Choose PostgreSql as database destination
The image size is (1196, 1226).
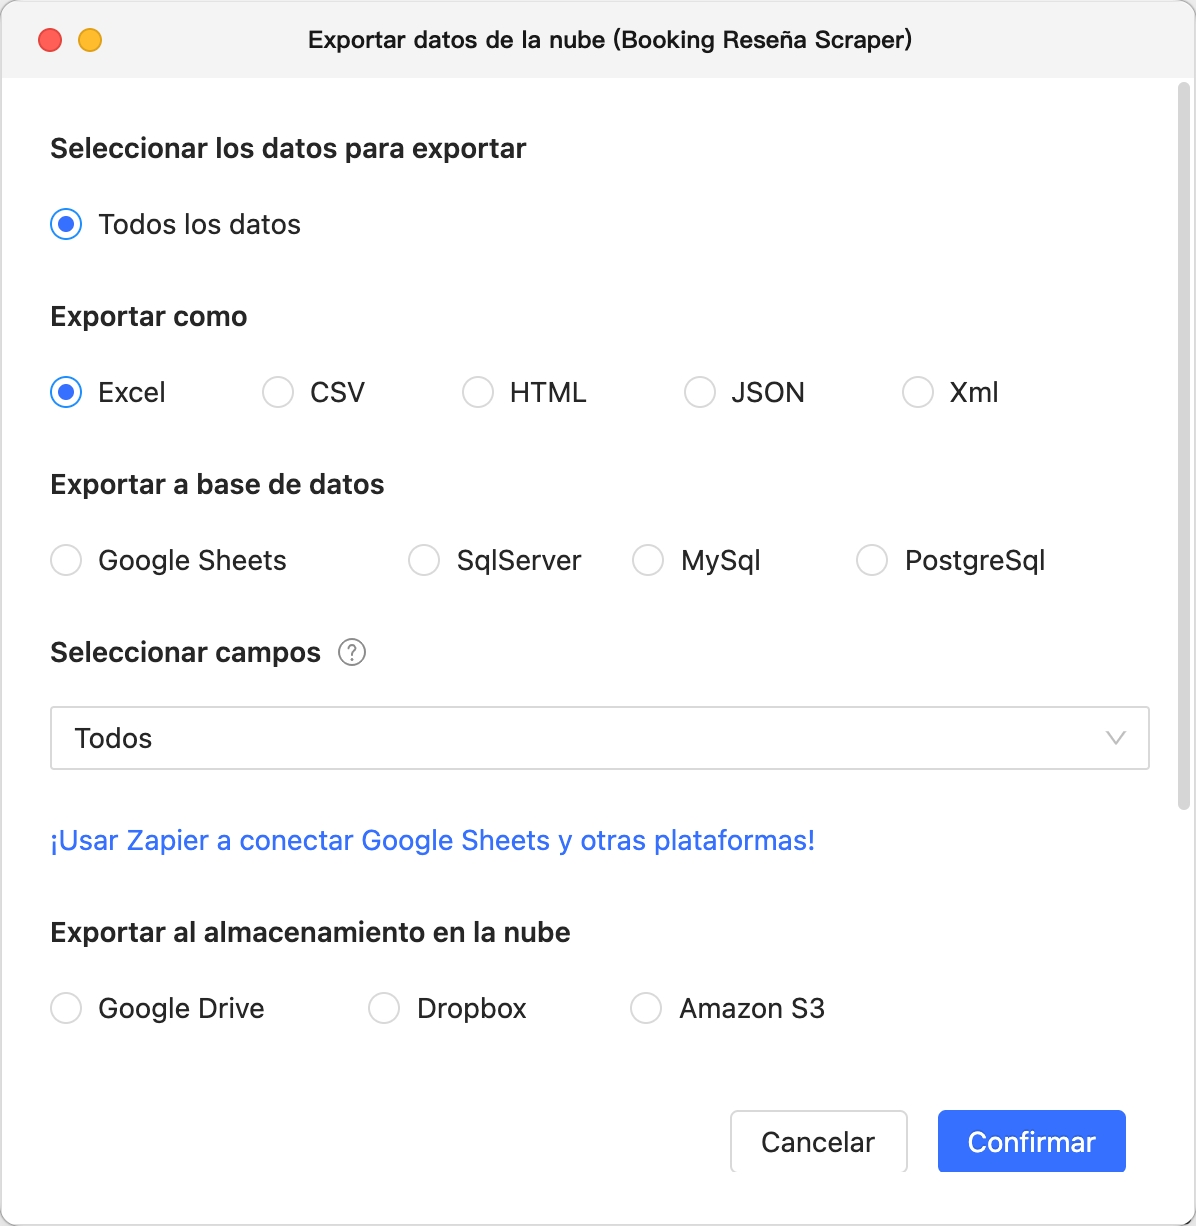tap(871, 560)
